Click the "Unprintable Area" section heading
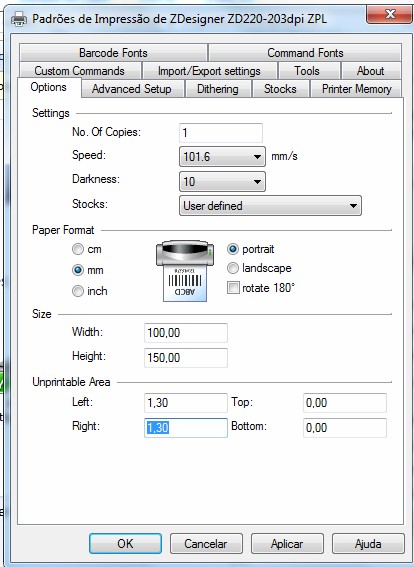 tap(71, 382)
